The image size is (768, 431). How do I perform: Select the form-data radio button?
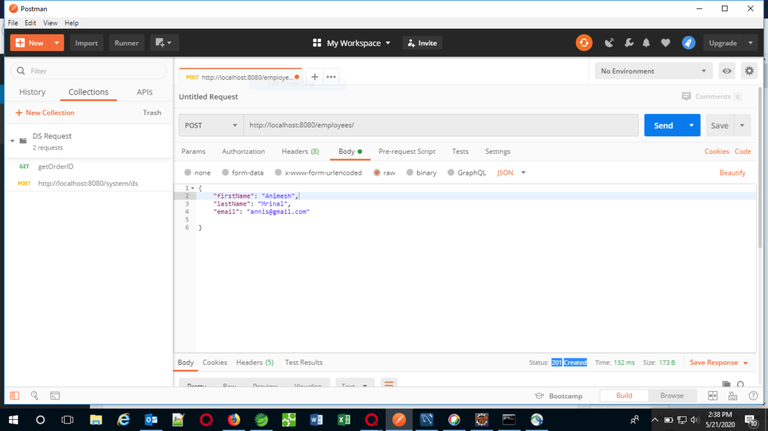pyautogui.click(x=225, y=172)
